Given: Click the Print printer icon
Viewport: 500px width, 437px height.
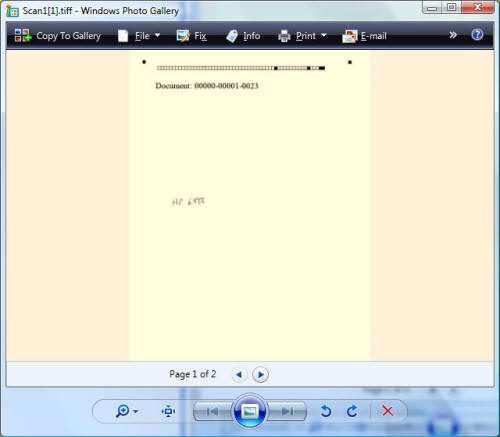Looking at the screenshot, I should [x=284, y=36].
